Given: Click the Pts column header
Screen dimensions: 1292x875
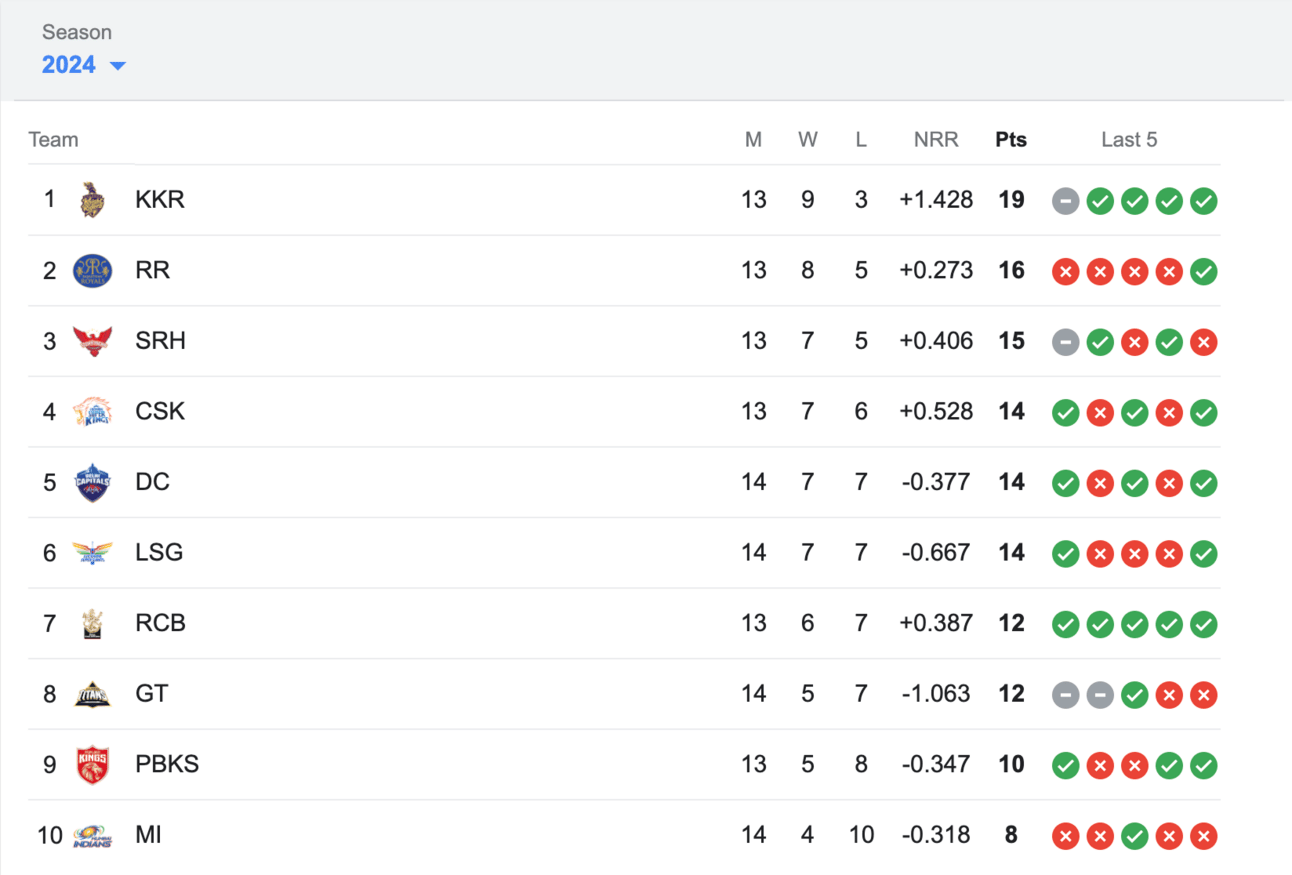Looking at the screenshot, I should click(x=1011, y=140).
